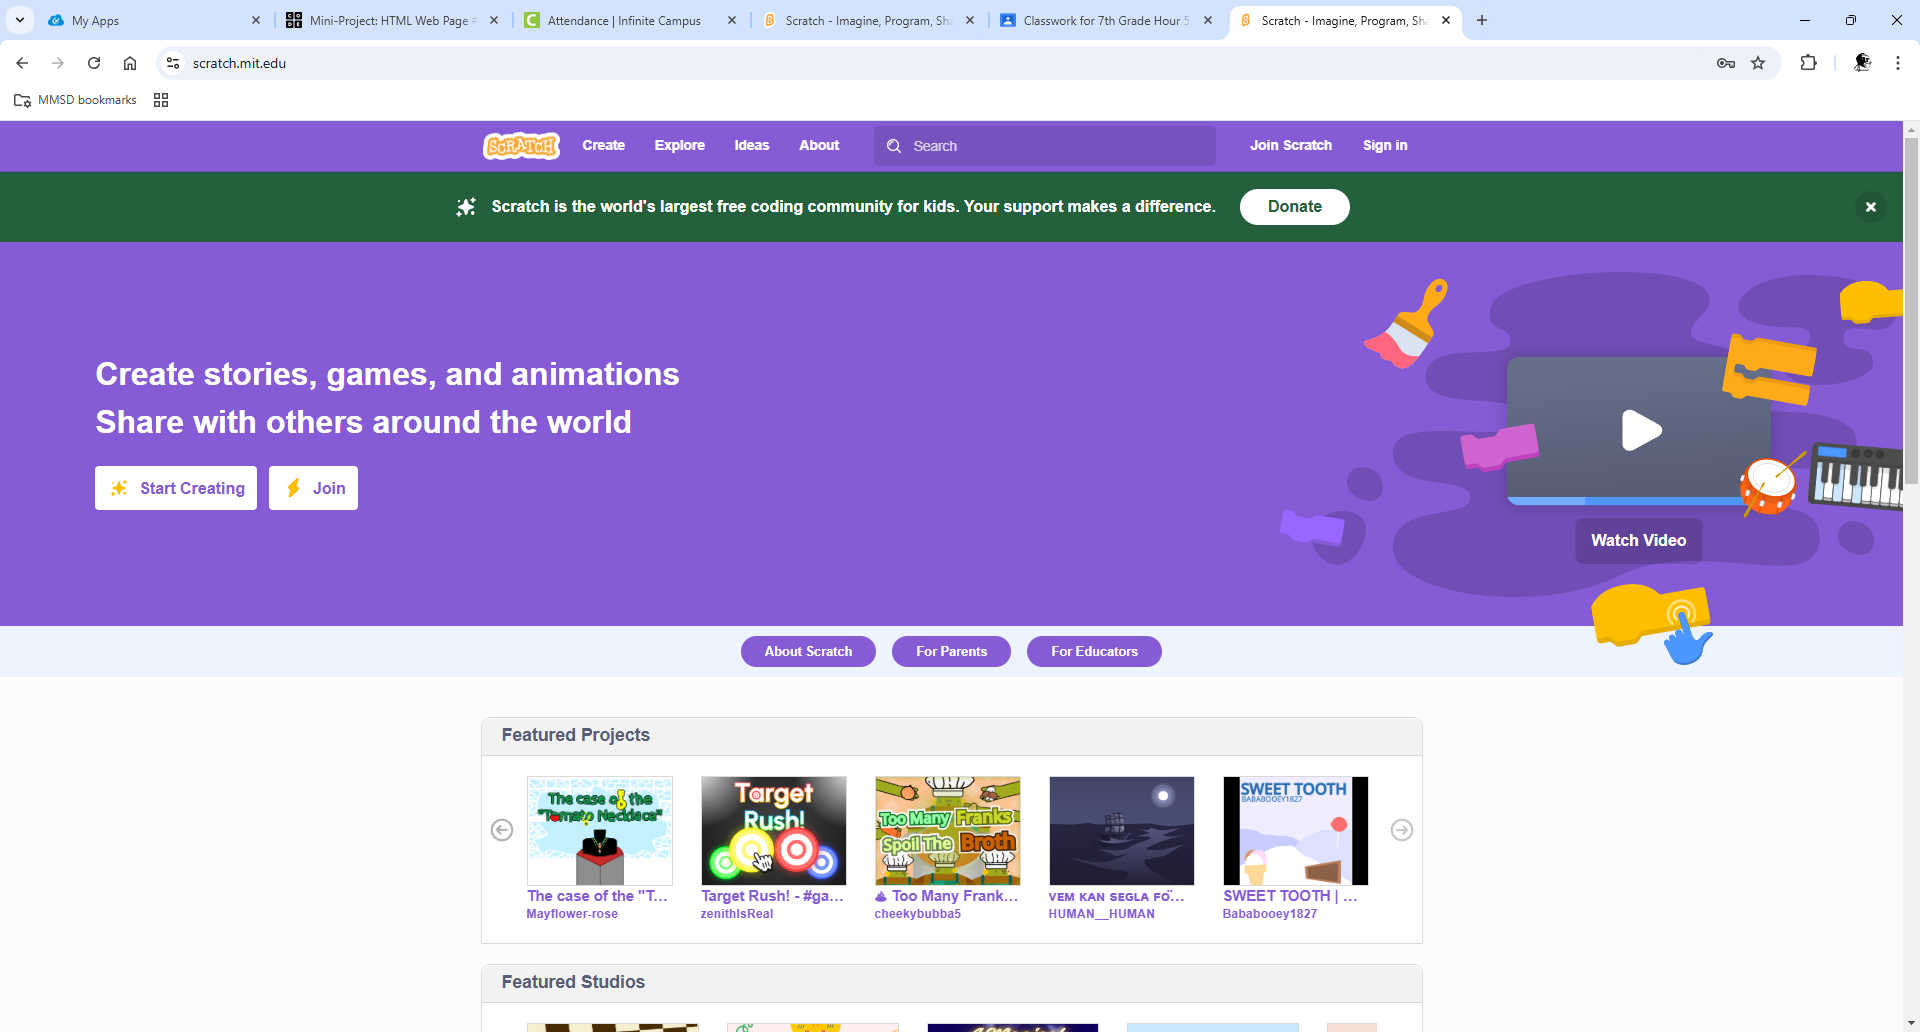Image resolution: width=1920 pixels, height=1032 pixels.
Task: Go to the browser home page
Action: (x=130, y=63)
